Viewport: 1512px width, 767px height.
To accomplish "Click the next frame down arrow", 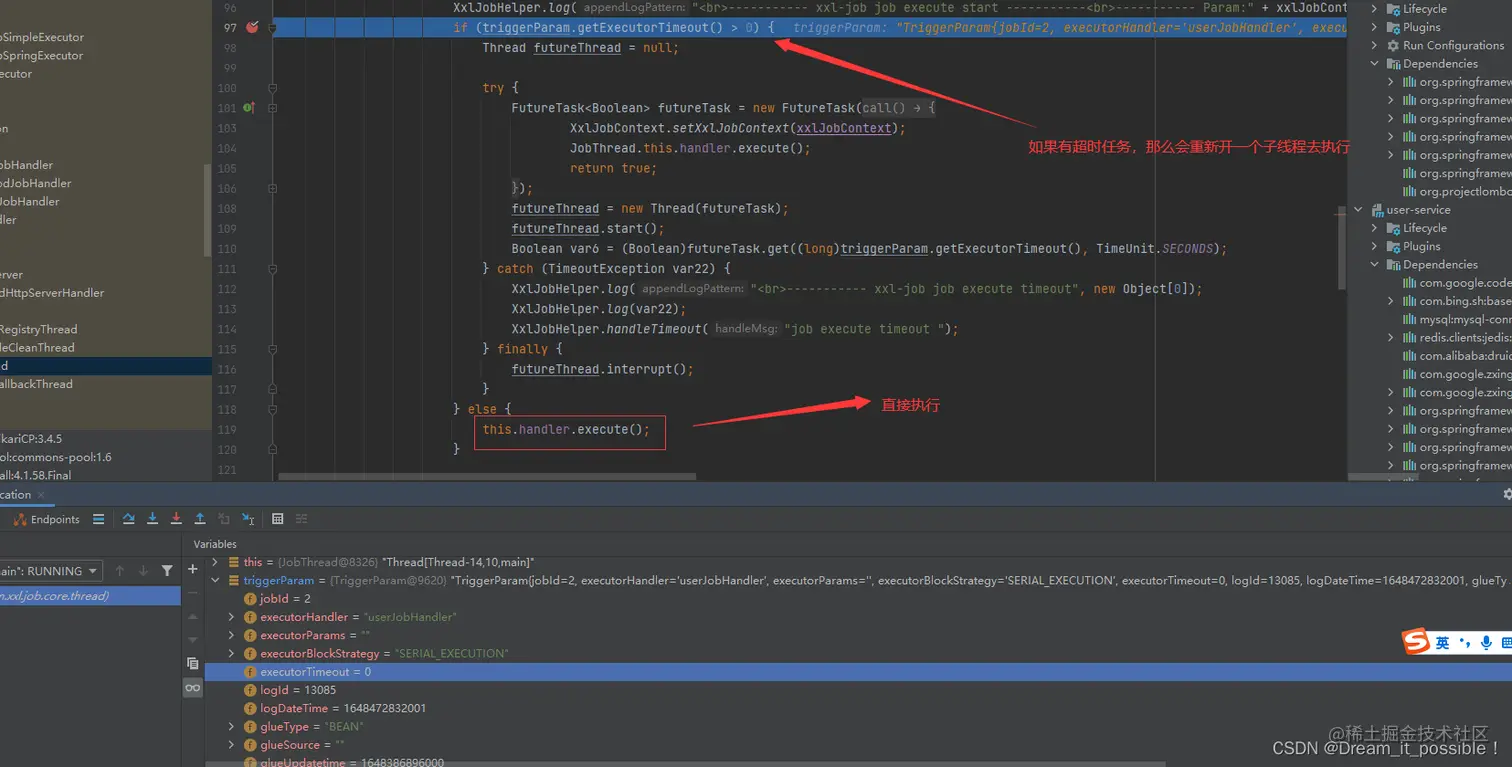I will tap(143, 571).
